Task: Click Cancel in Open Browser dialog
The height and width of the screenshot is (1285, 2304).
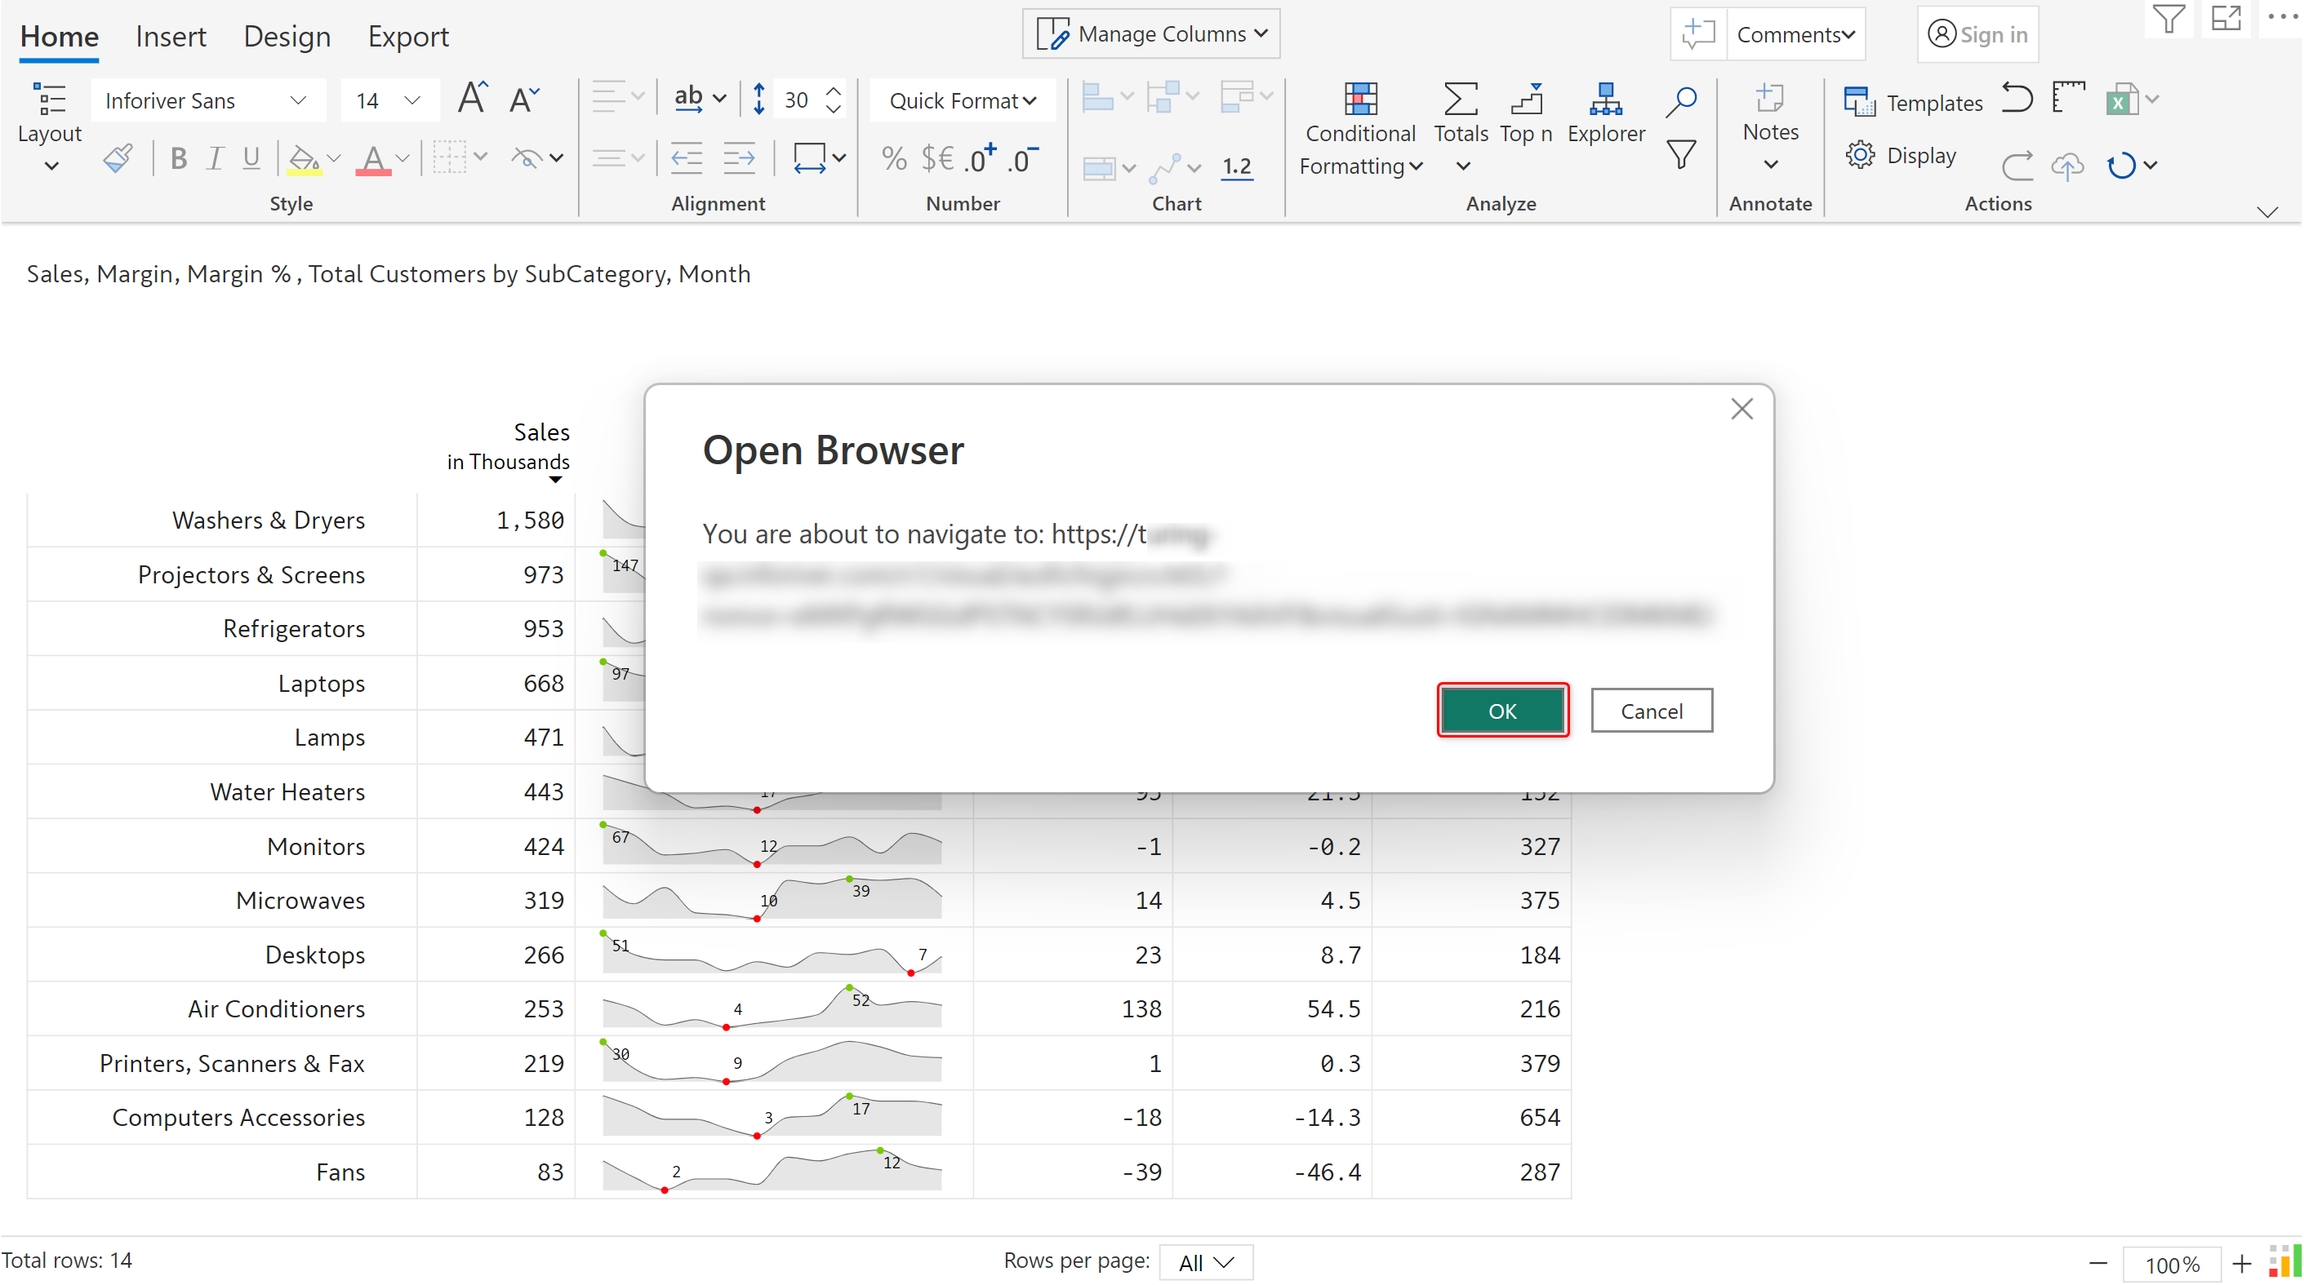Action: click(x=1651, y=711)
